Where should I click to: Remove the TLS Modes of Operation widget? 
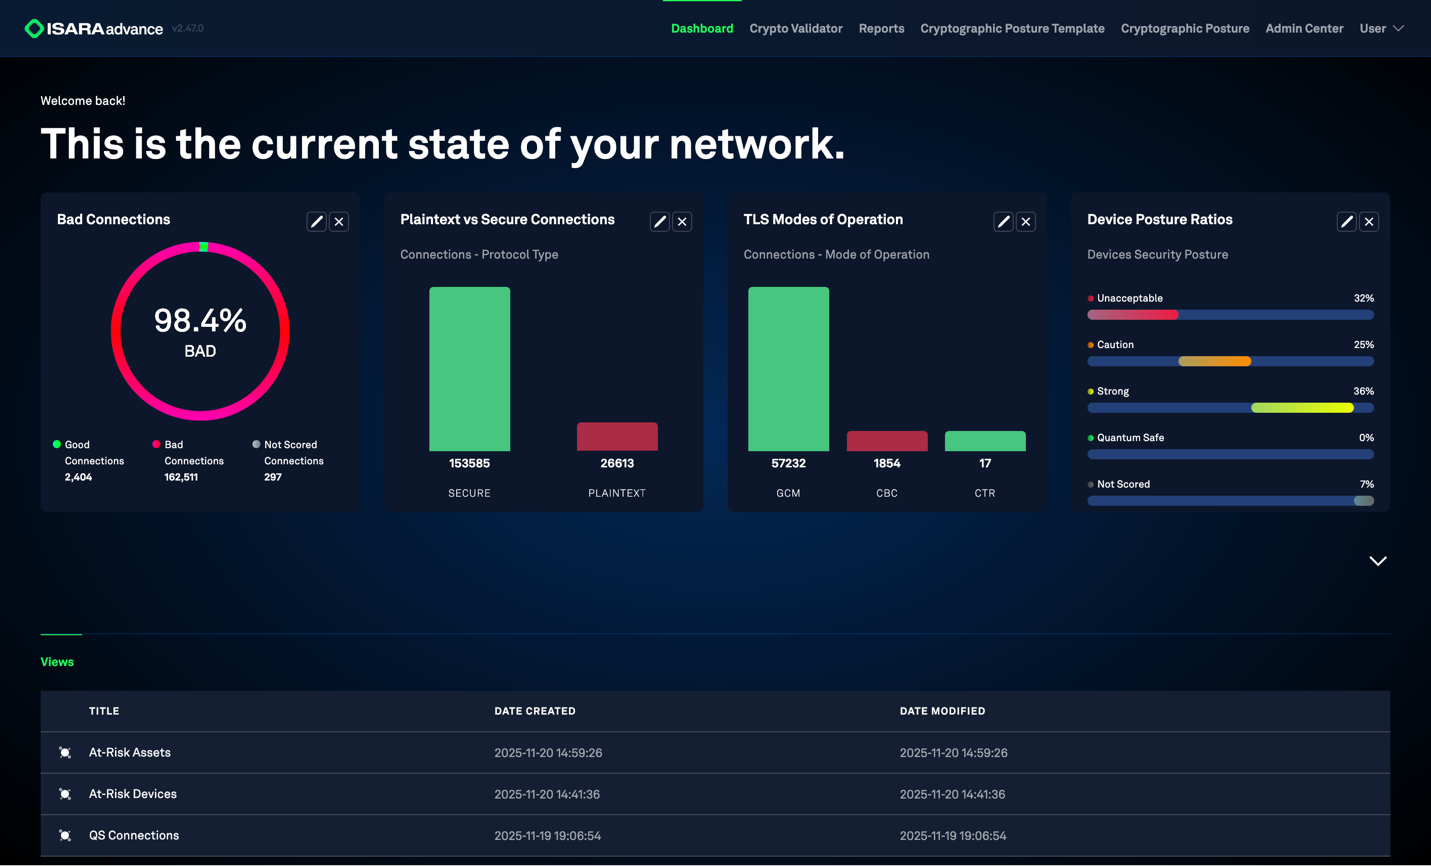(1026, 222)
